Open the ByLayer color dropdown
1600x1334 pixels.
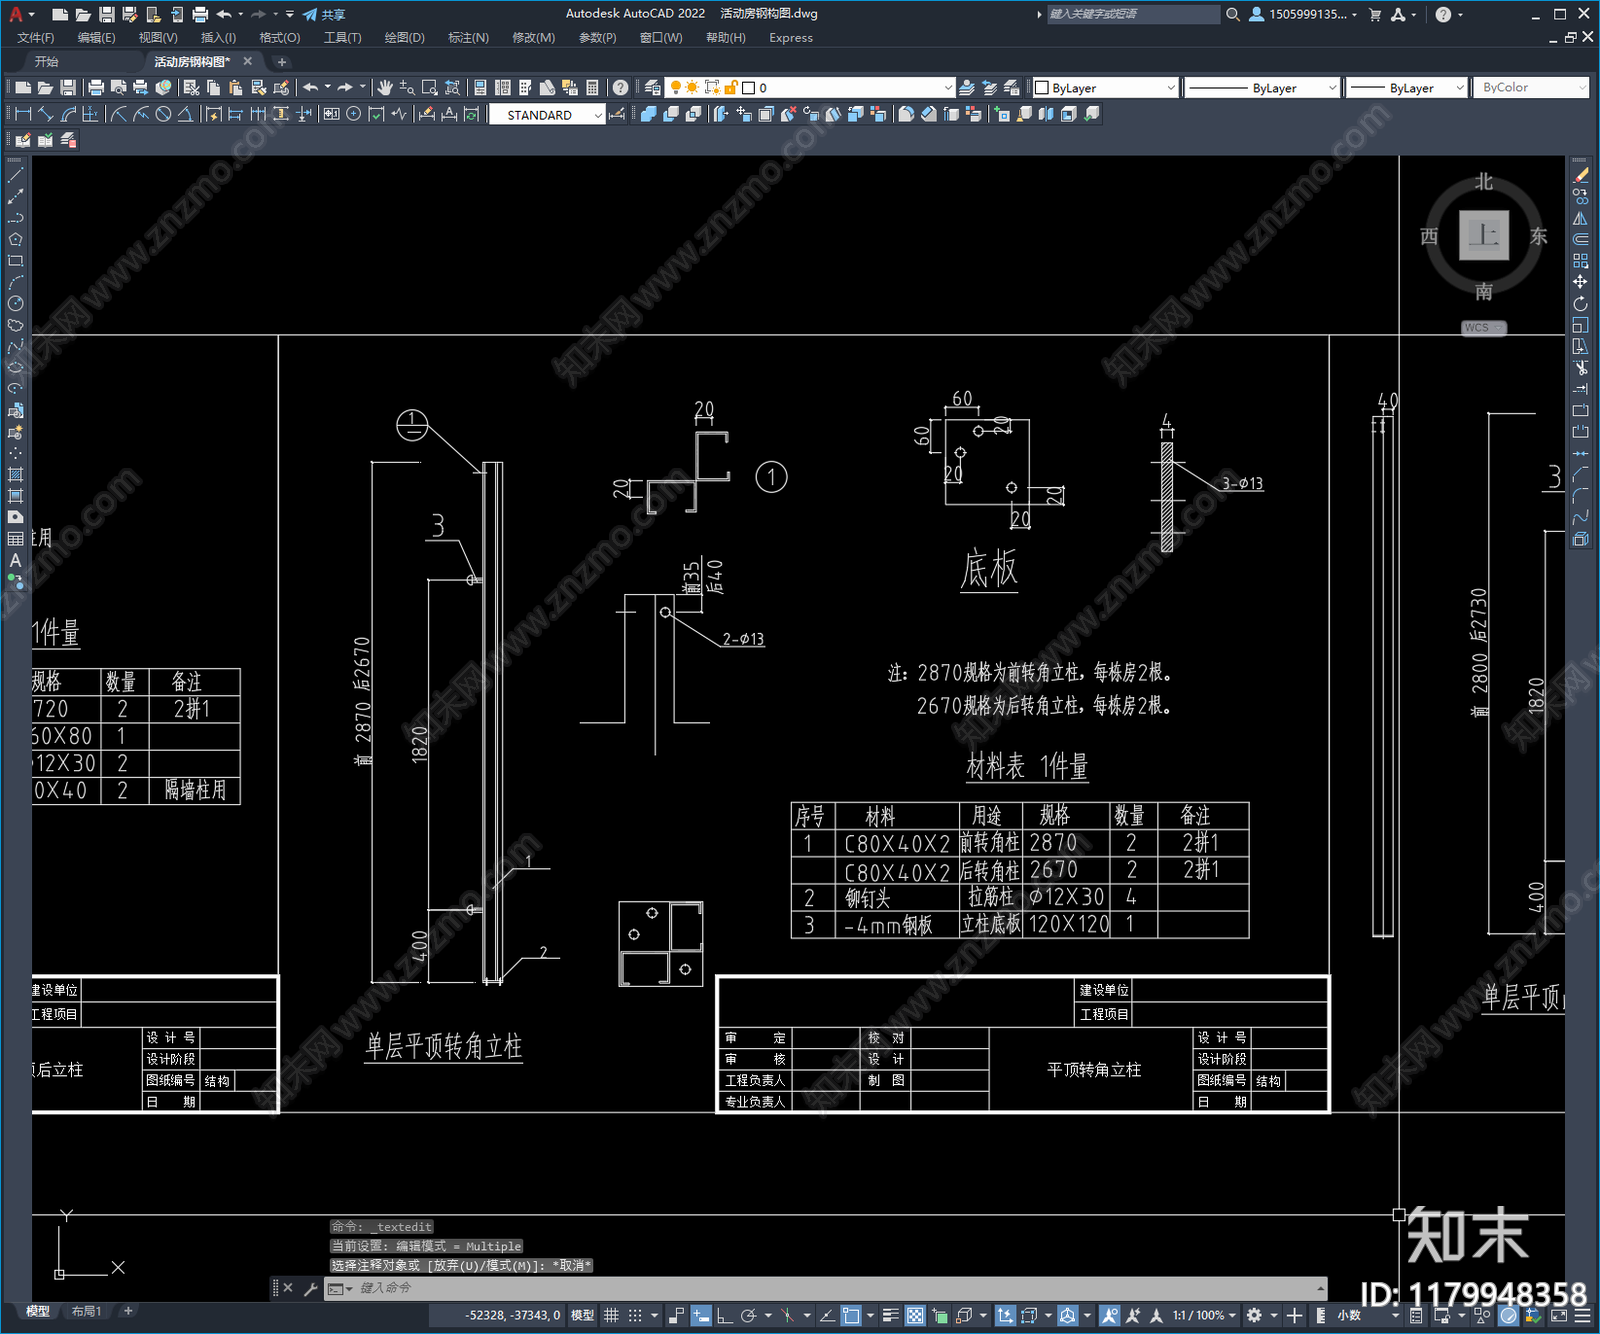click(1105, 88)
